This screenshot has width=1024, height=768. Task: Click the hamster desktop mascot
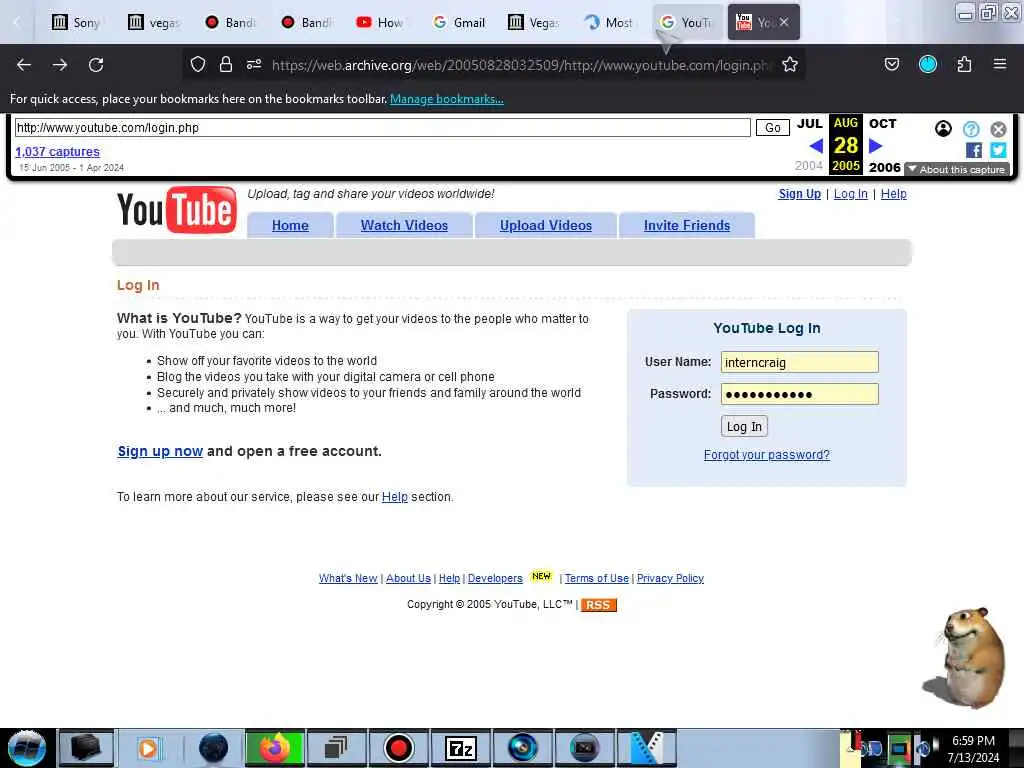click(967, 658)
